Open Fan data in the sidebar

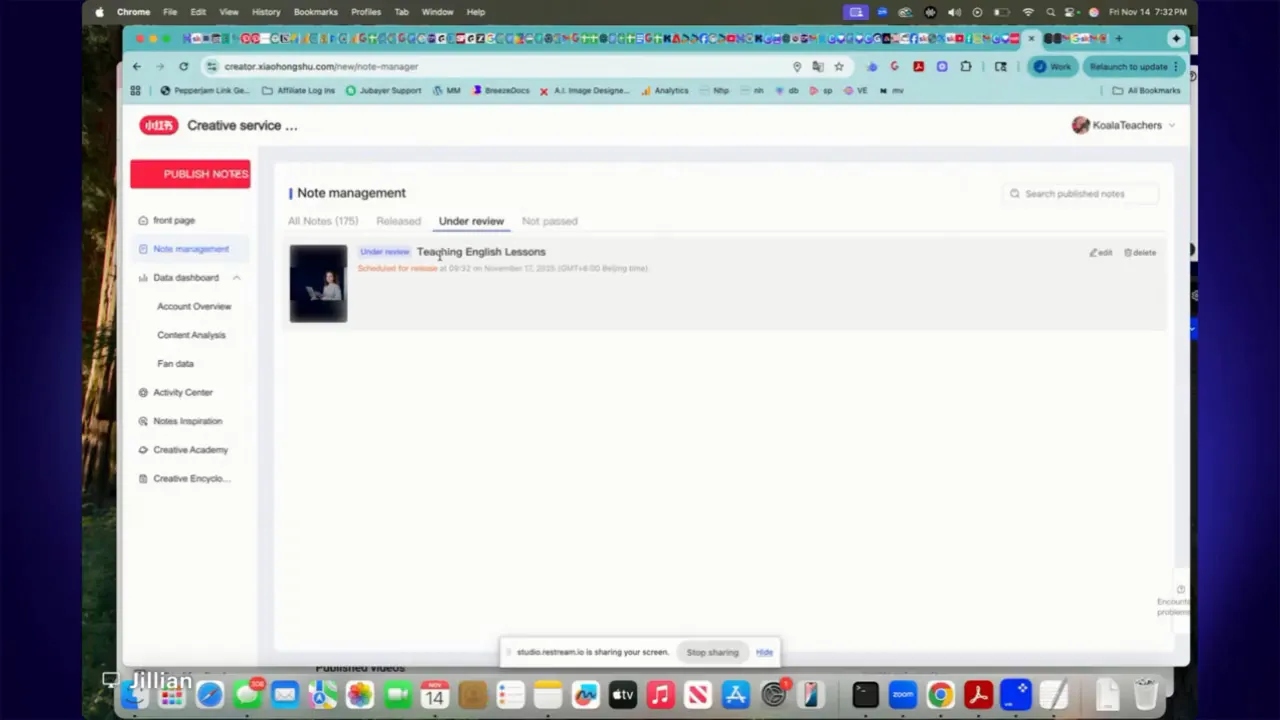175,364
